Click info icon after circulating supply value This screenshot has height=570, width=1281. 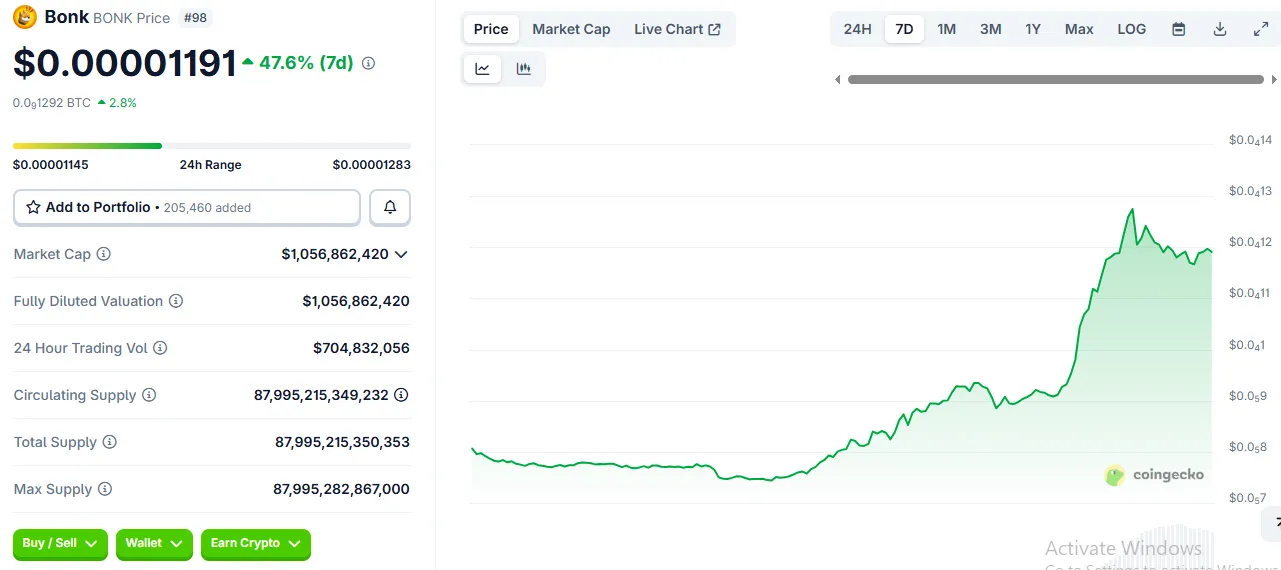(401, 395)
